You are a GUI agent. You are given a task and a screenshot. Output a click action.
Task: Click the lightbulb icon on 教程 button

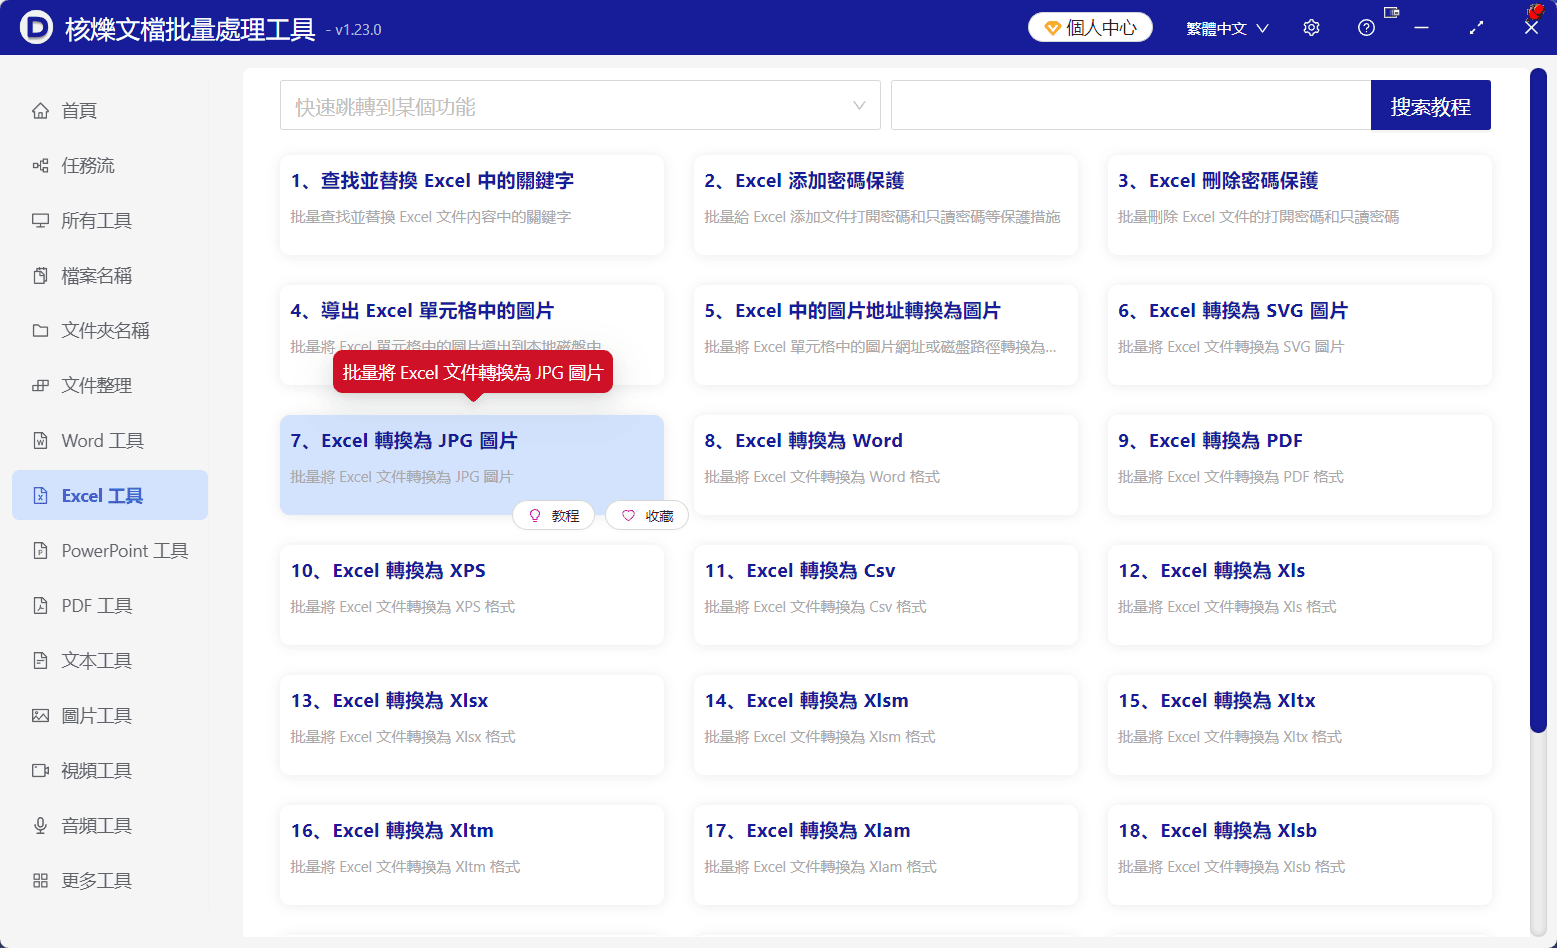pos(535,516)
